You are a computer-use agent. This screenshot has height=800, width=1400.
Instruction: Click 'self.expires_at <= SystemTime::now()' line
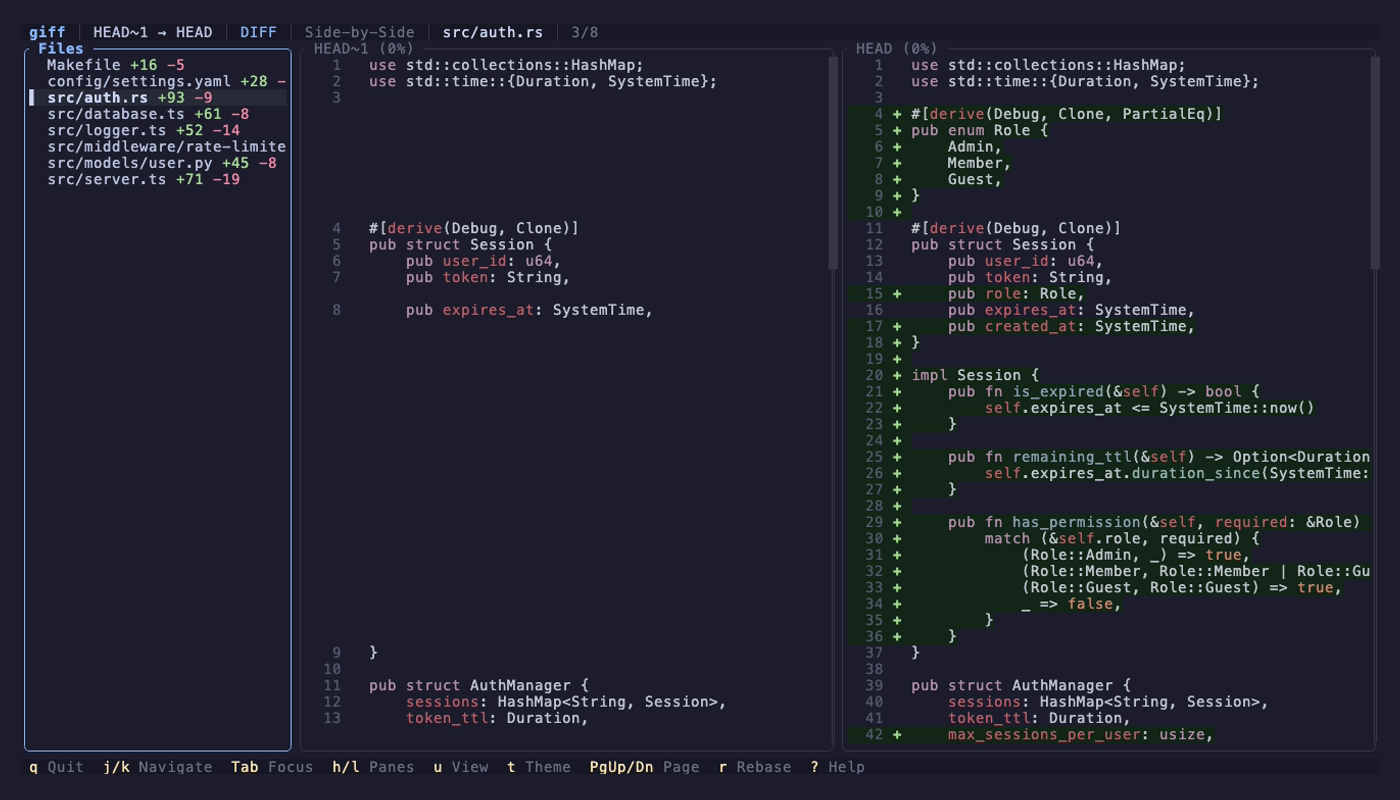[1149, 407]
